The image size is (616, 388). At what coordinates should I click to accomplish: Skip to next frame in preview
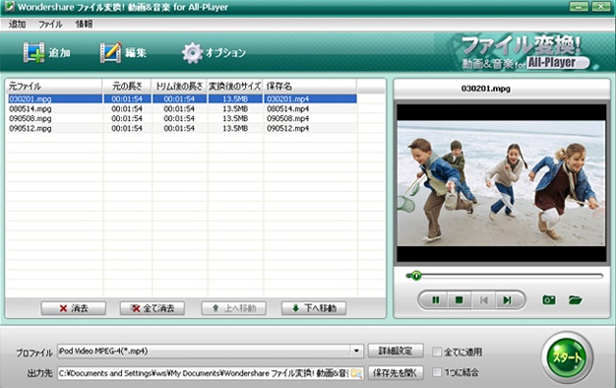[507, 300]
